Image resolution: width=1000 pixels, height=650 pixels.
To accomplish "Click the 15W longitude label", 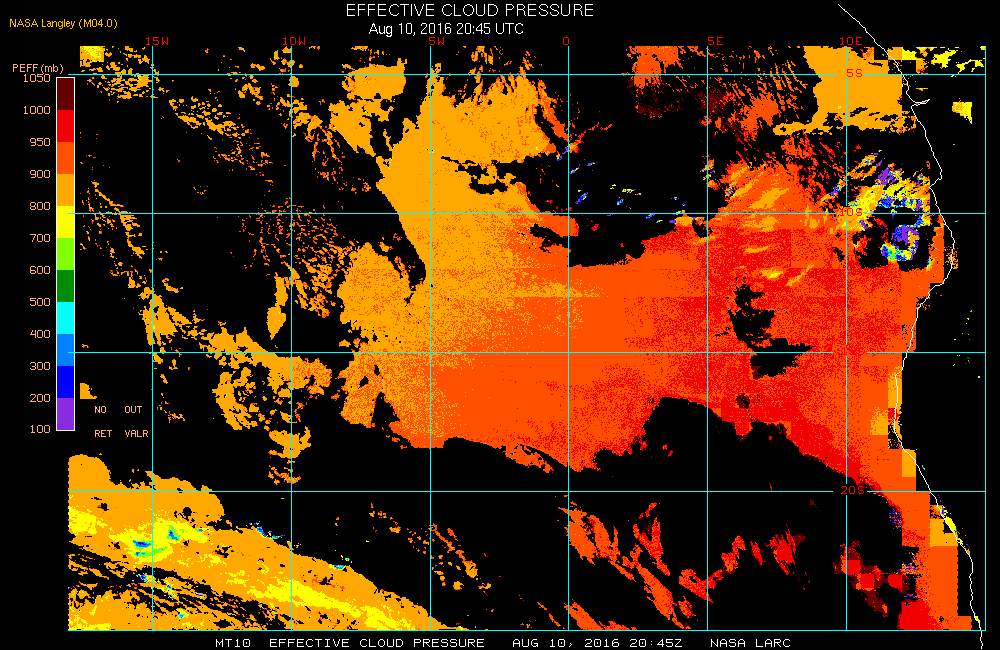I will coord(157,41).
